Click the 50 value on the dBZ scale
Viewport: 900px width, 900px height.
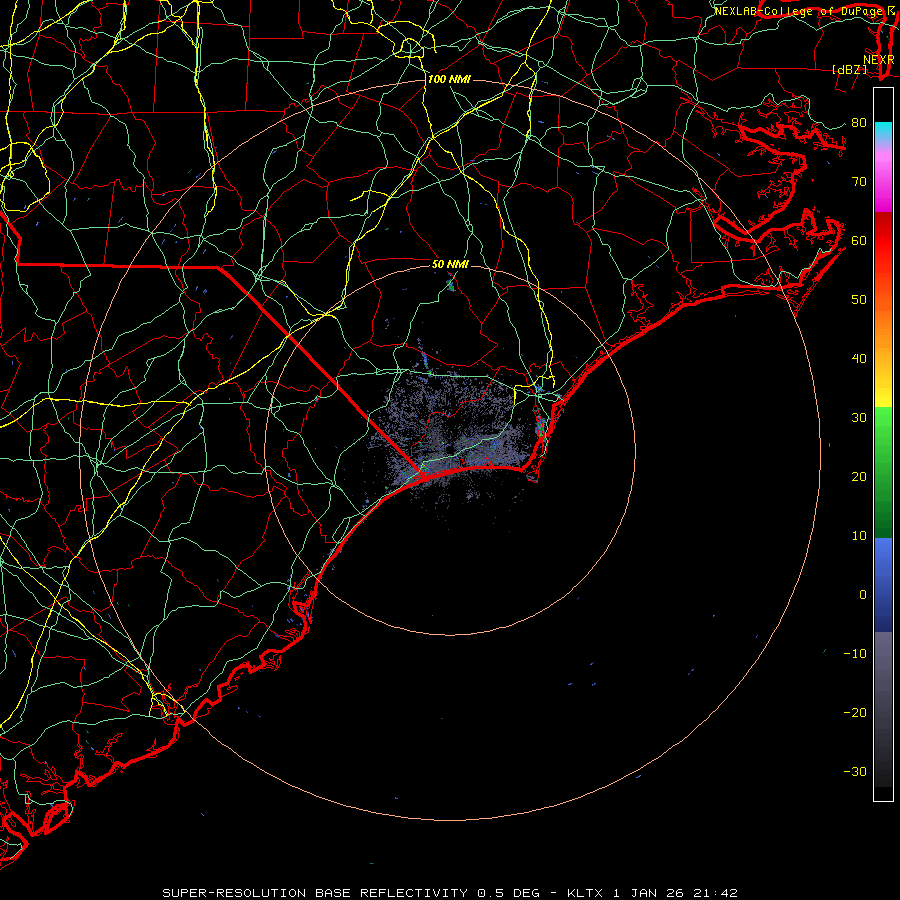pos(859,300)
